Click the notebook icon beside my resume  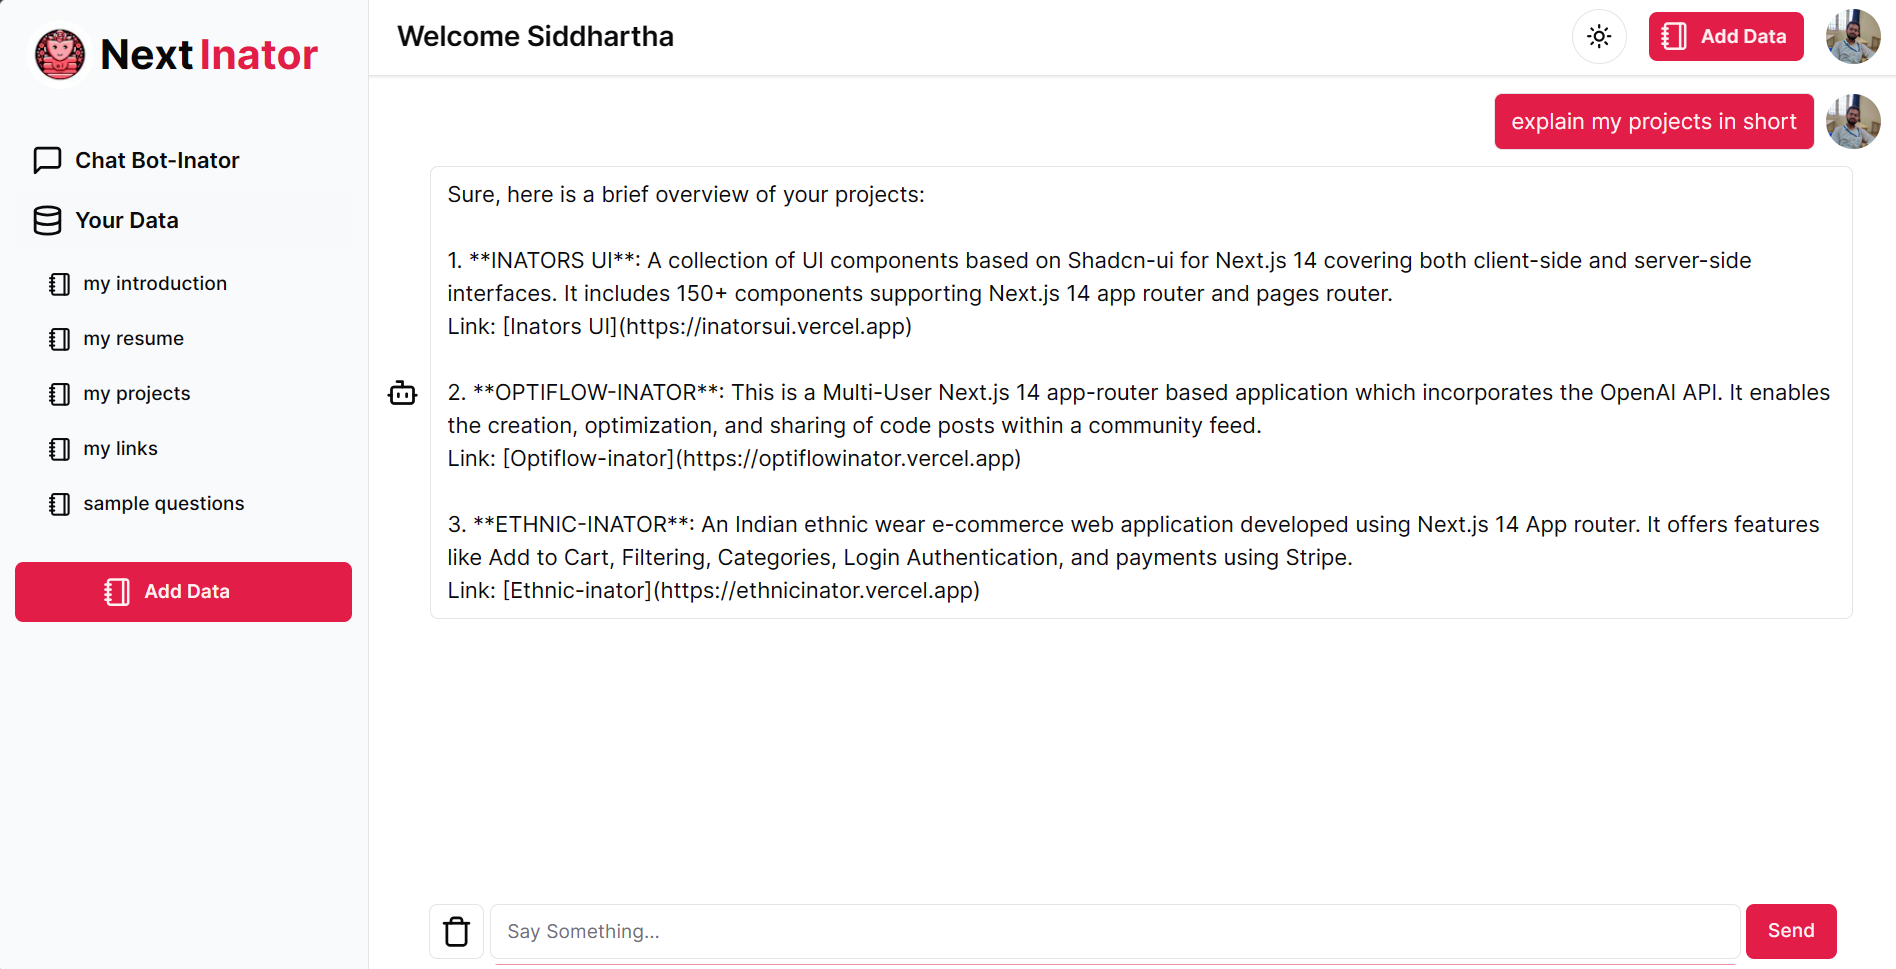click(60, 339)
